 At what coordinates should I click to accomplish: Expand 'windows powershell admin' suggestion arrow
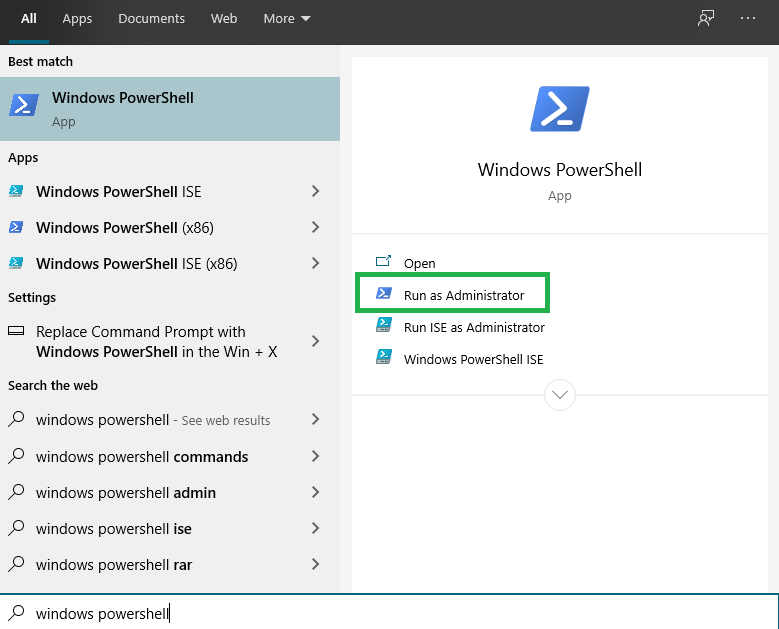pyautogui.click(x=315, y=492)
